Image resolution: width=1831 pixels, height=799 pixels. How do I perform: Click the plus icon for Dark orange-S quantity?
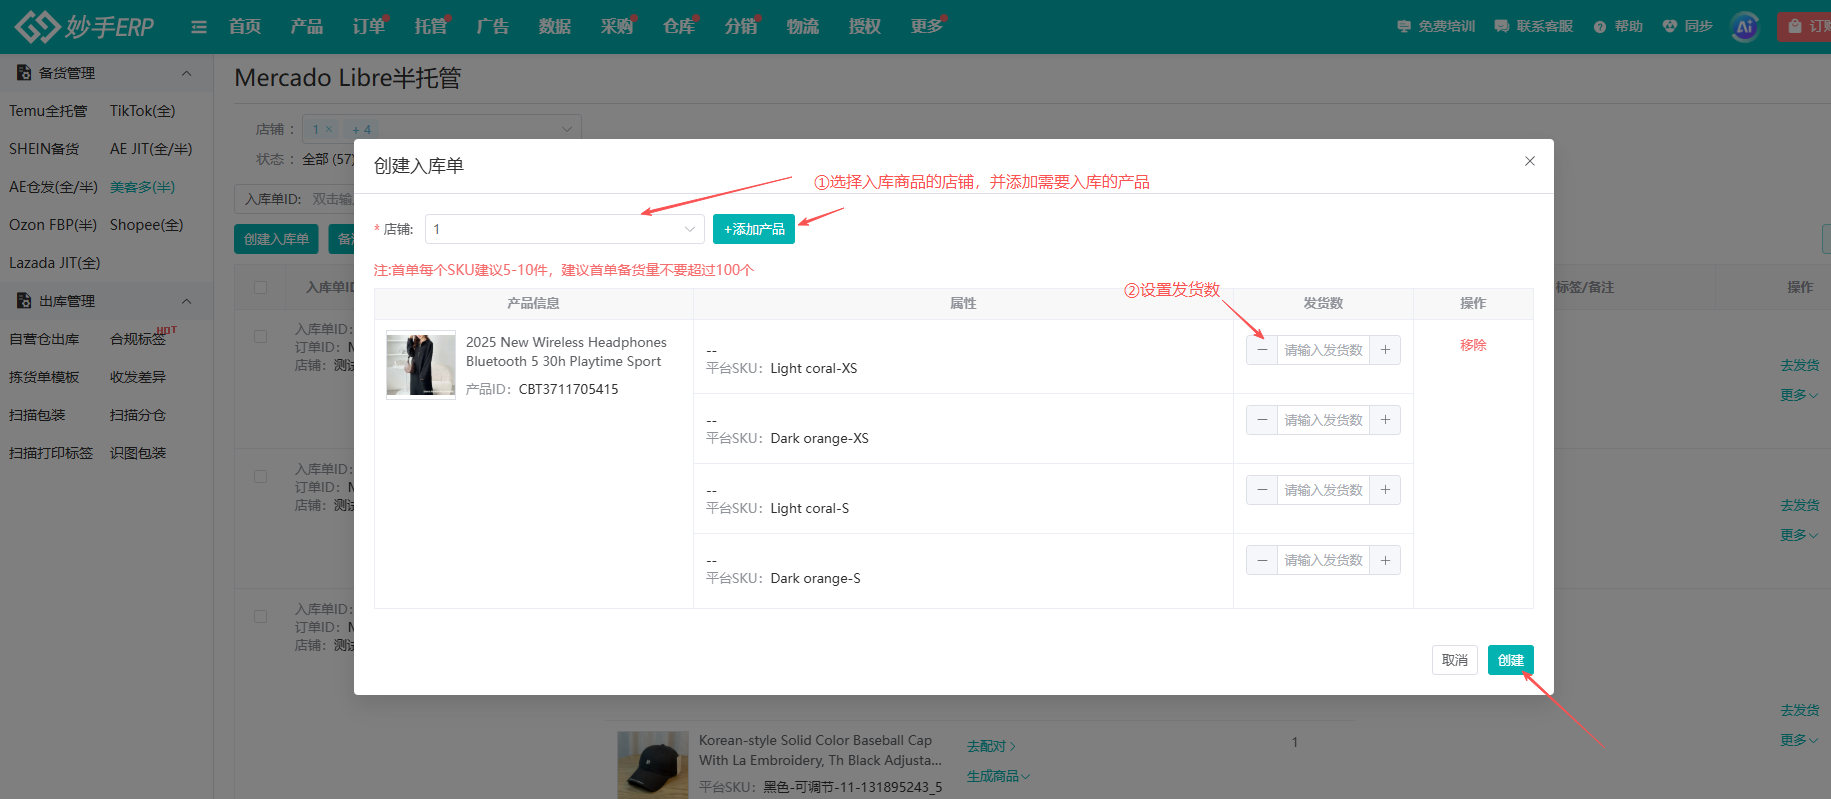click(x=1385, y=560)
